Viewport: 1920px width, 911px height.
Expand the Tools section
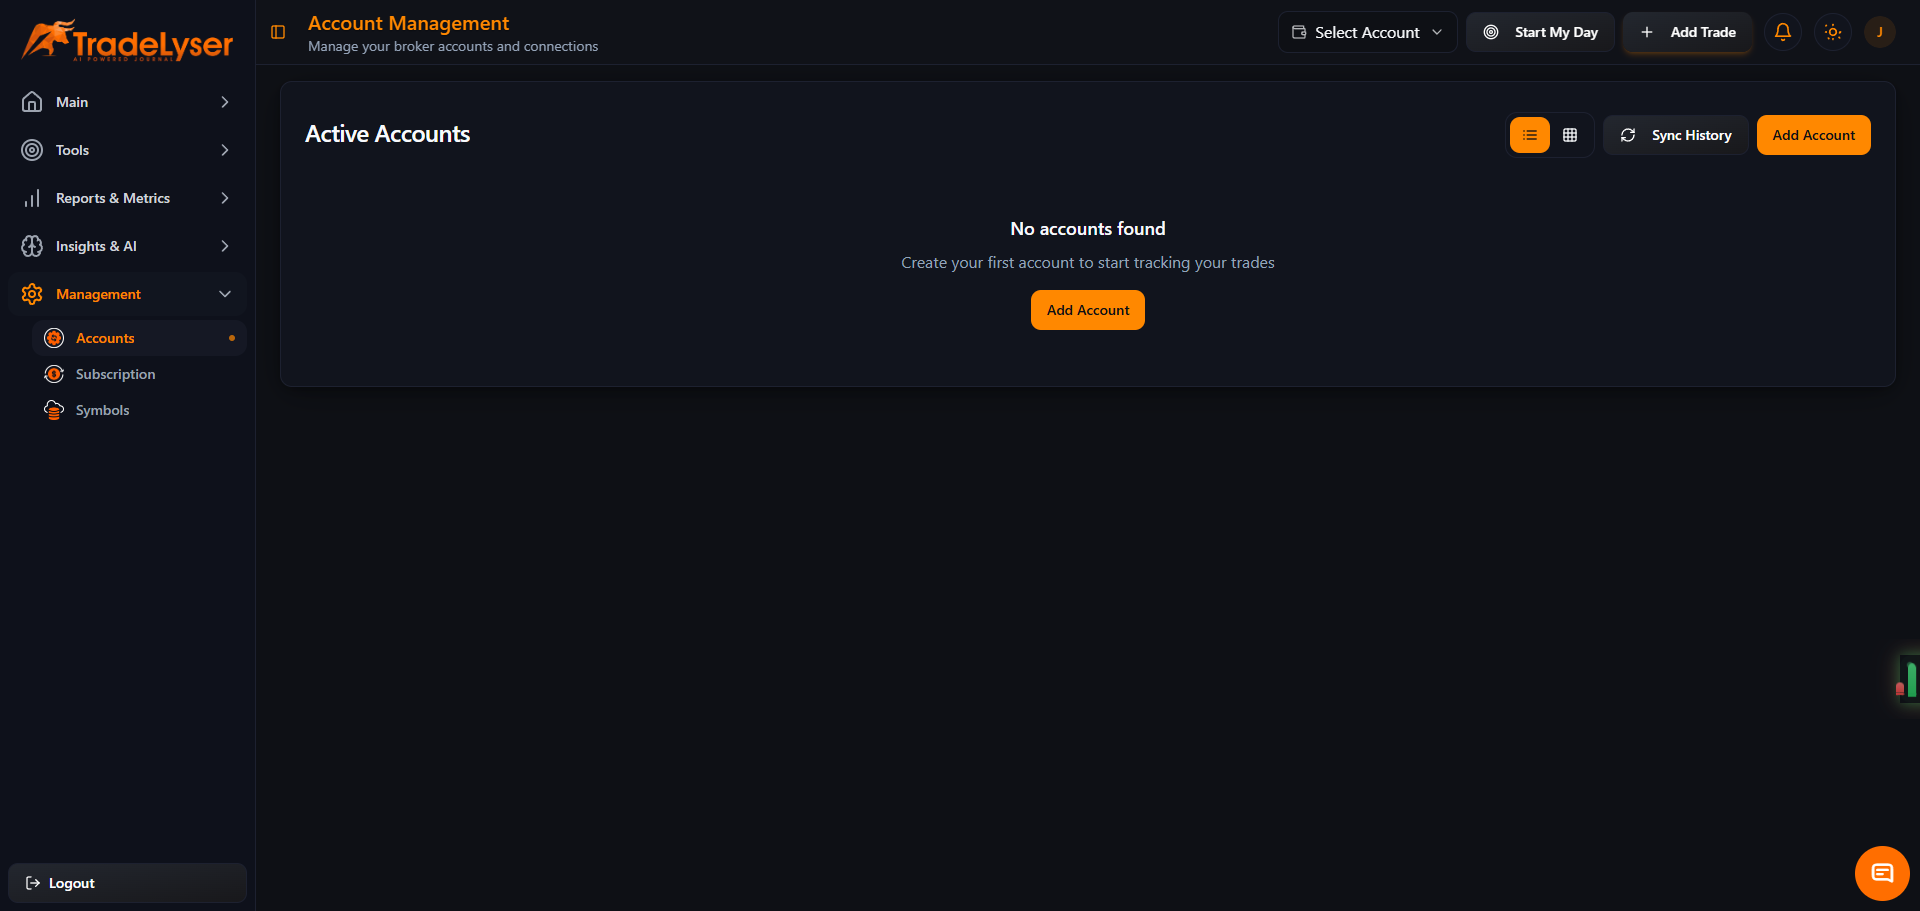tap(126, 150)
